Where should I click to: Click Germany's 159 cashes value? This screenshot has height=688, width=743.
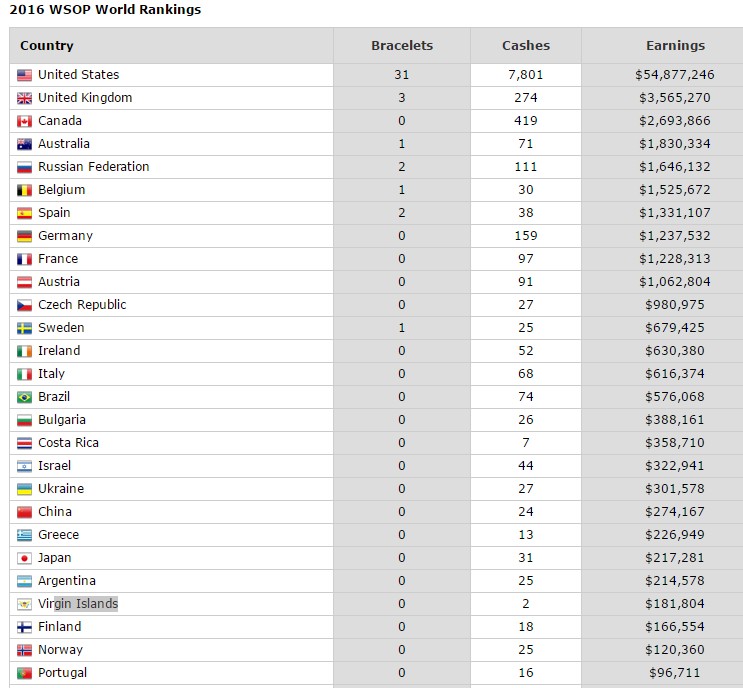[x=526, y=235]
